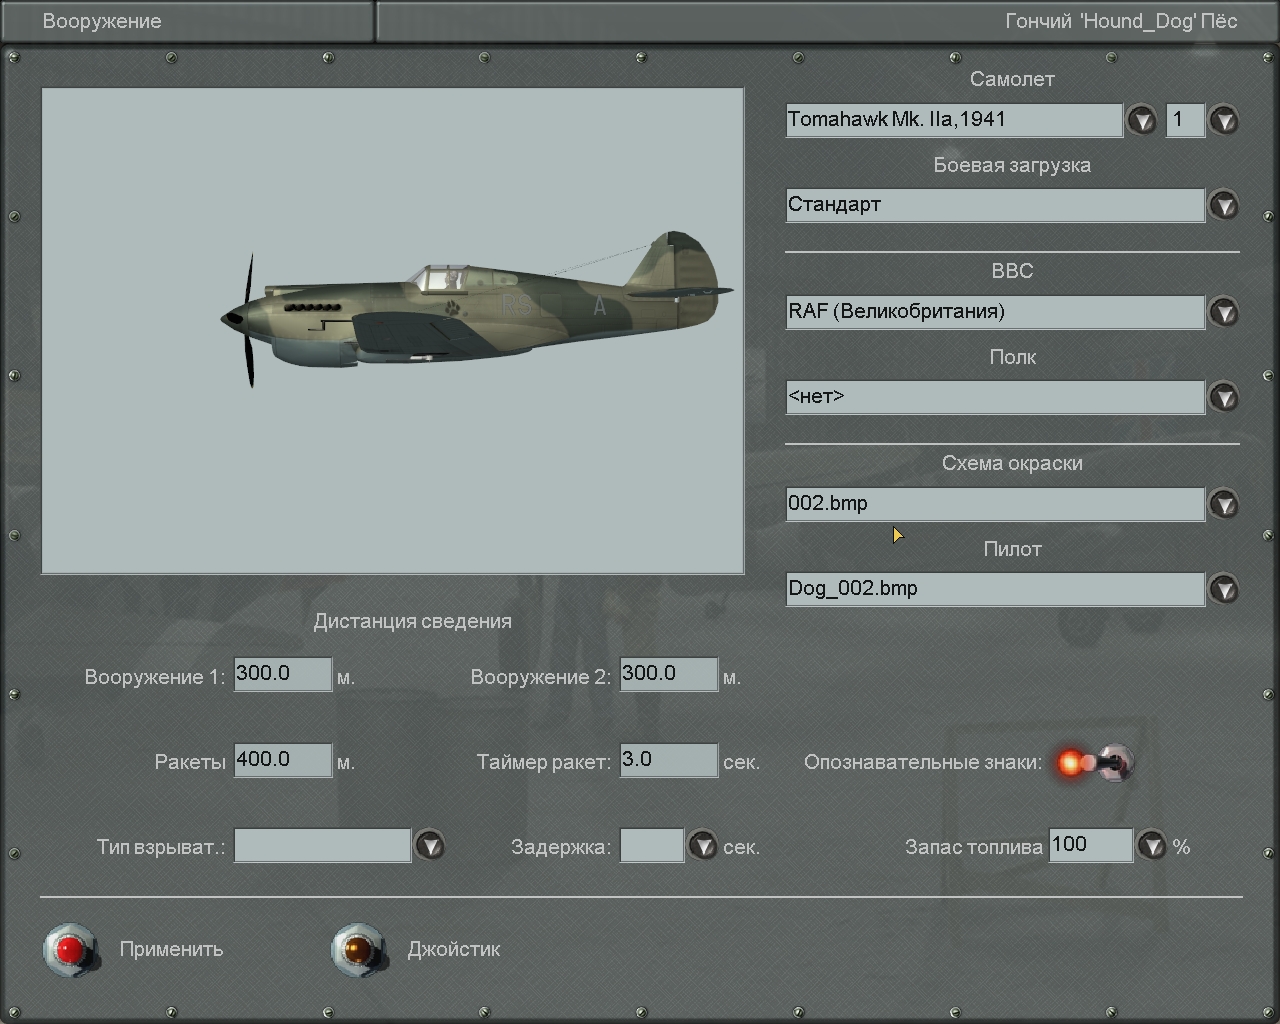Click the Джойстик text label
The height and width of the screenshot is (1024, 1280).
(453, 949)
